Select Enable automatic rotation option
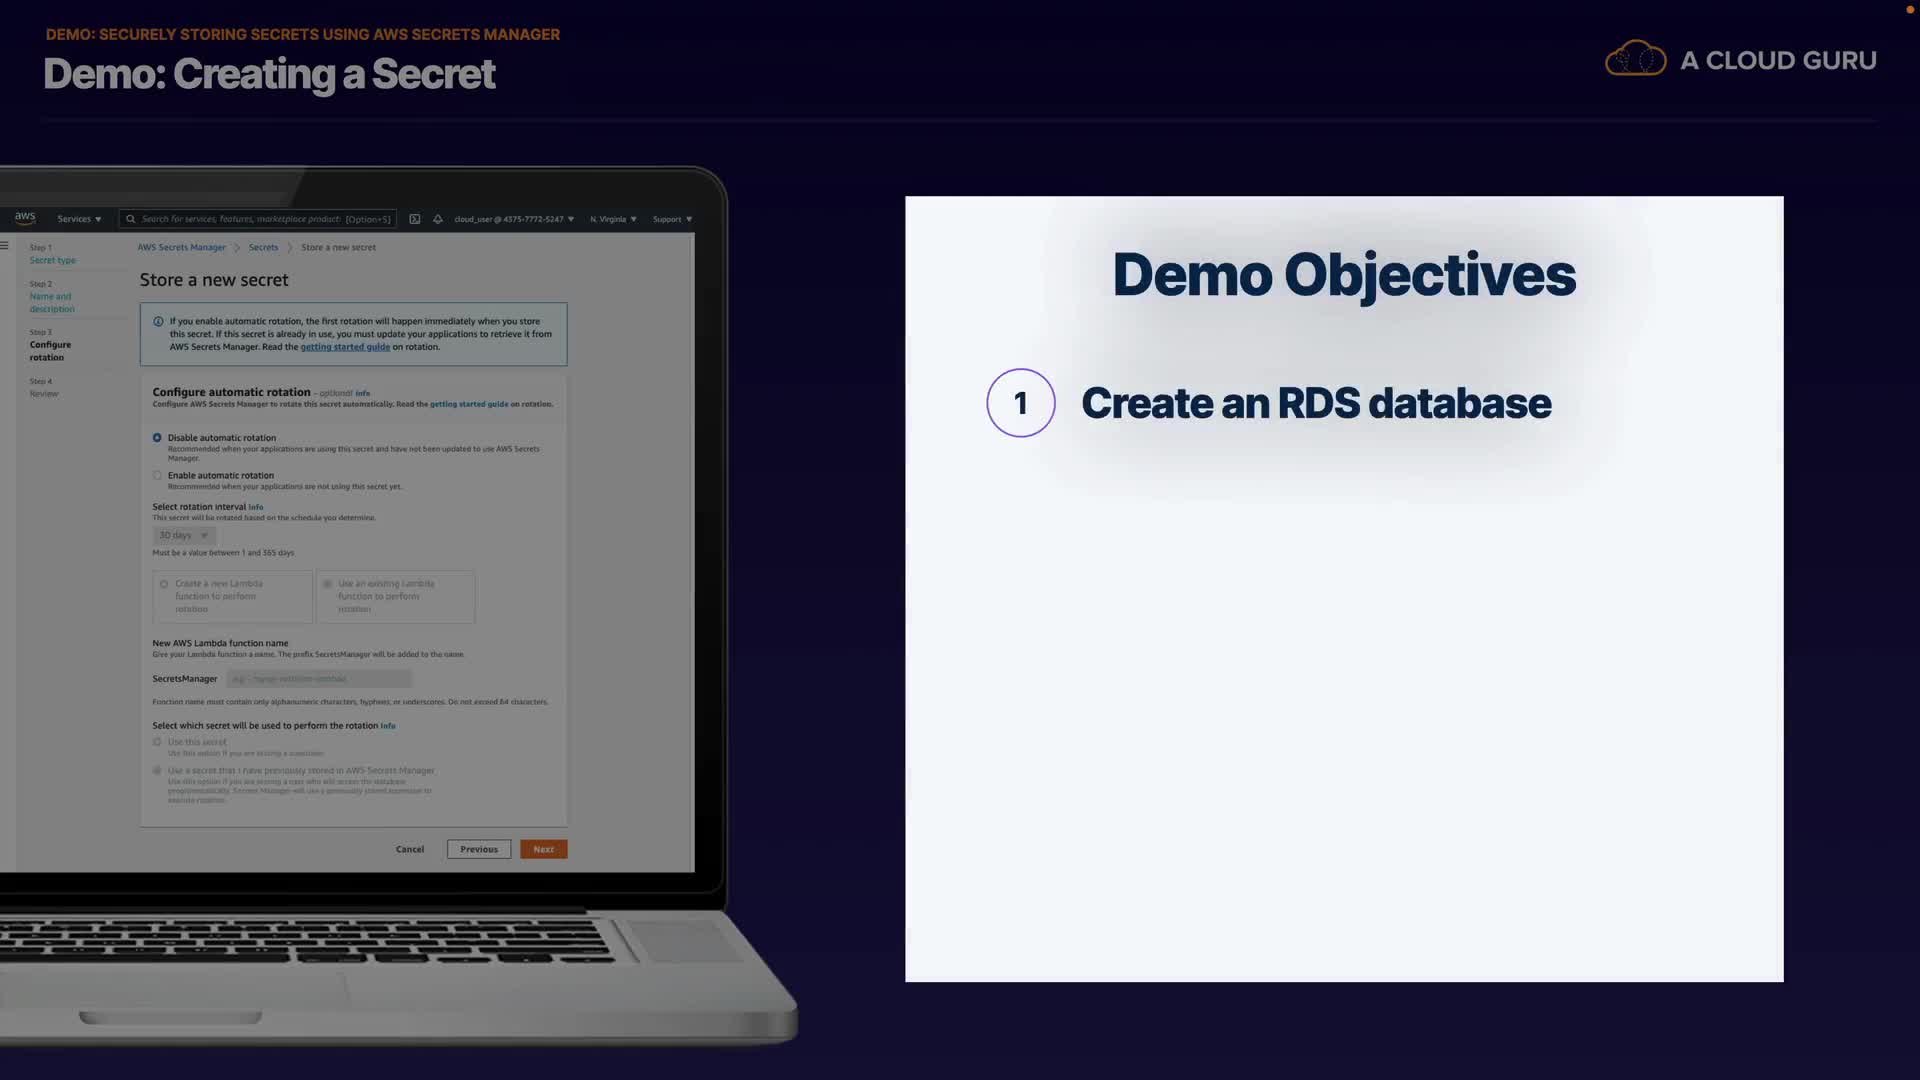1920x1080 pixels. click(x=157, y=476)
